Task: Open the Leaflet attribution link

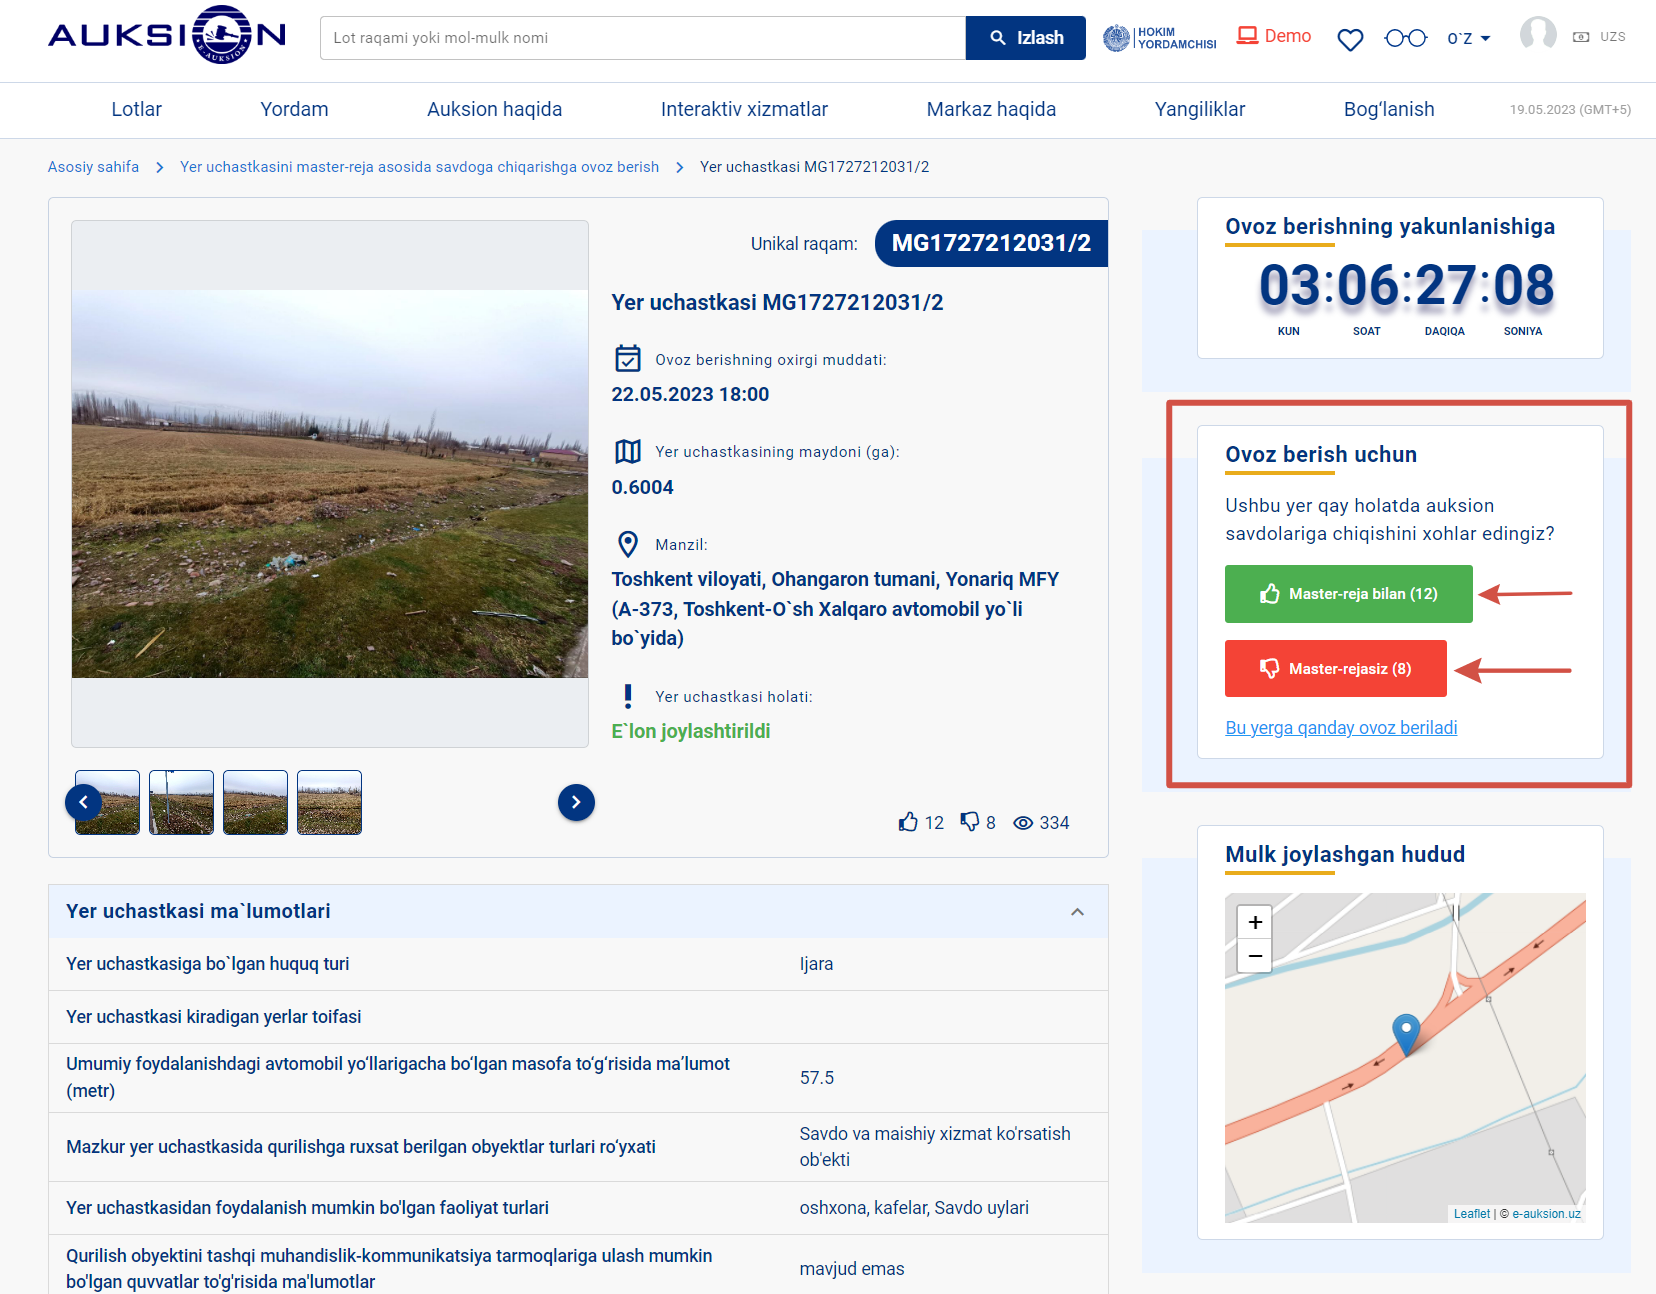Action: point(1471,1214)
